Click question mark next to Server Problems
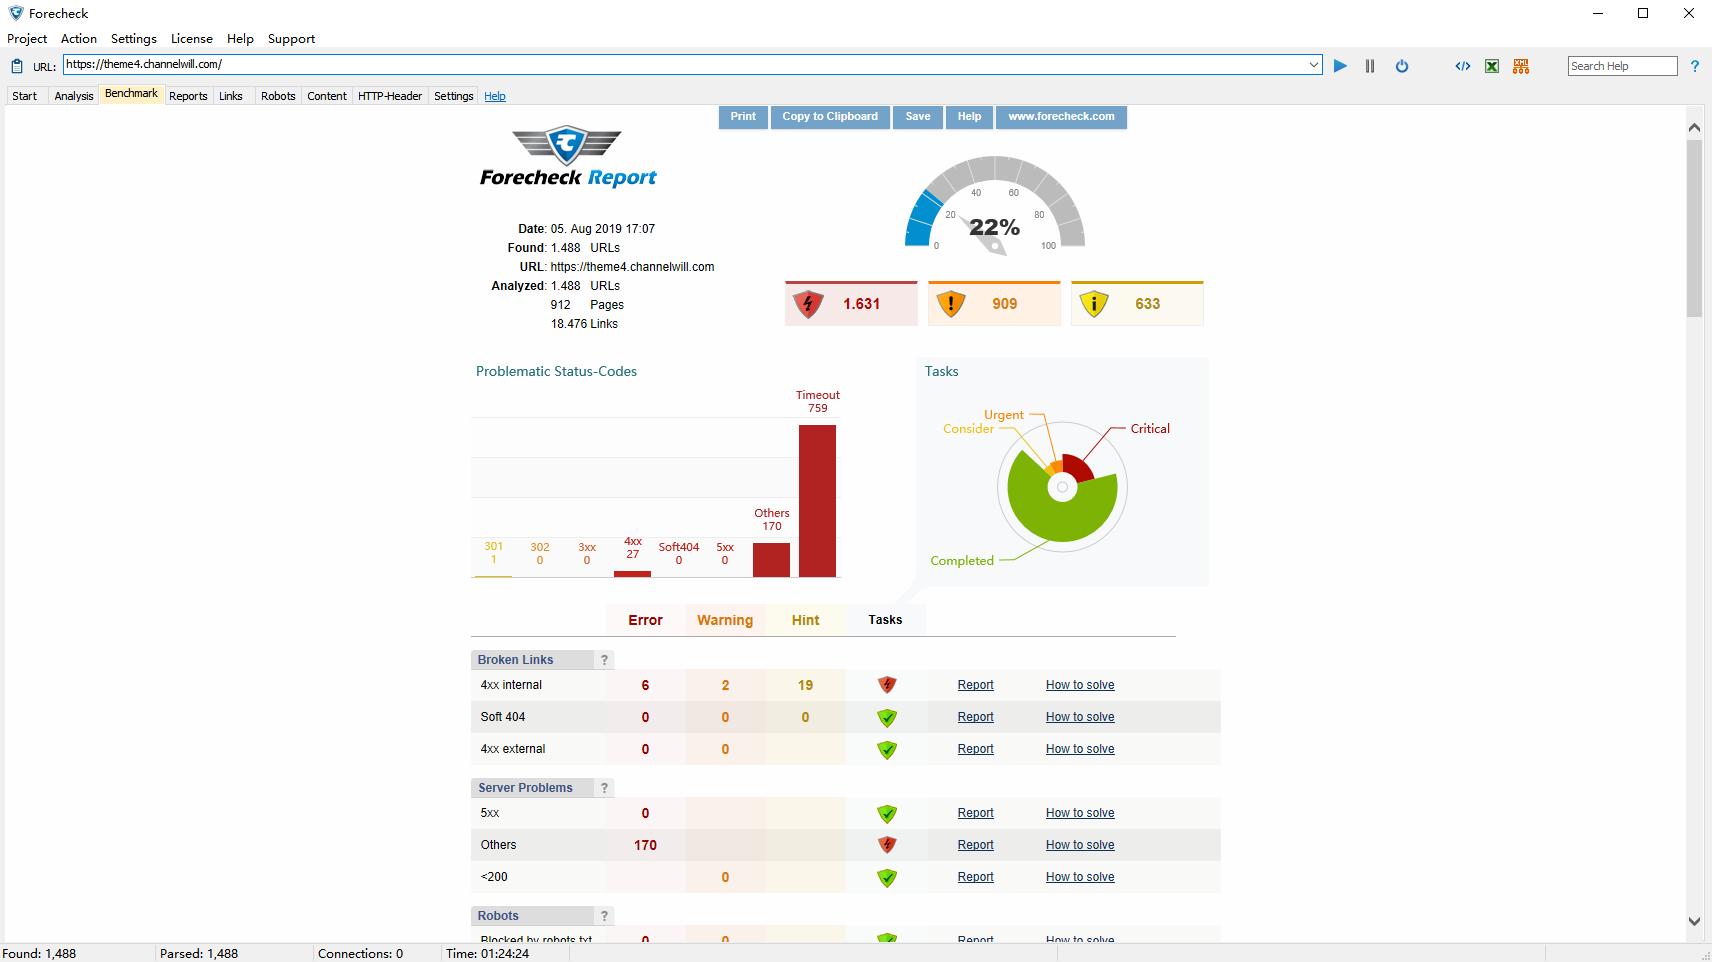The width and height of the screenshot is (1712, 962). coord(604,788)
